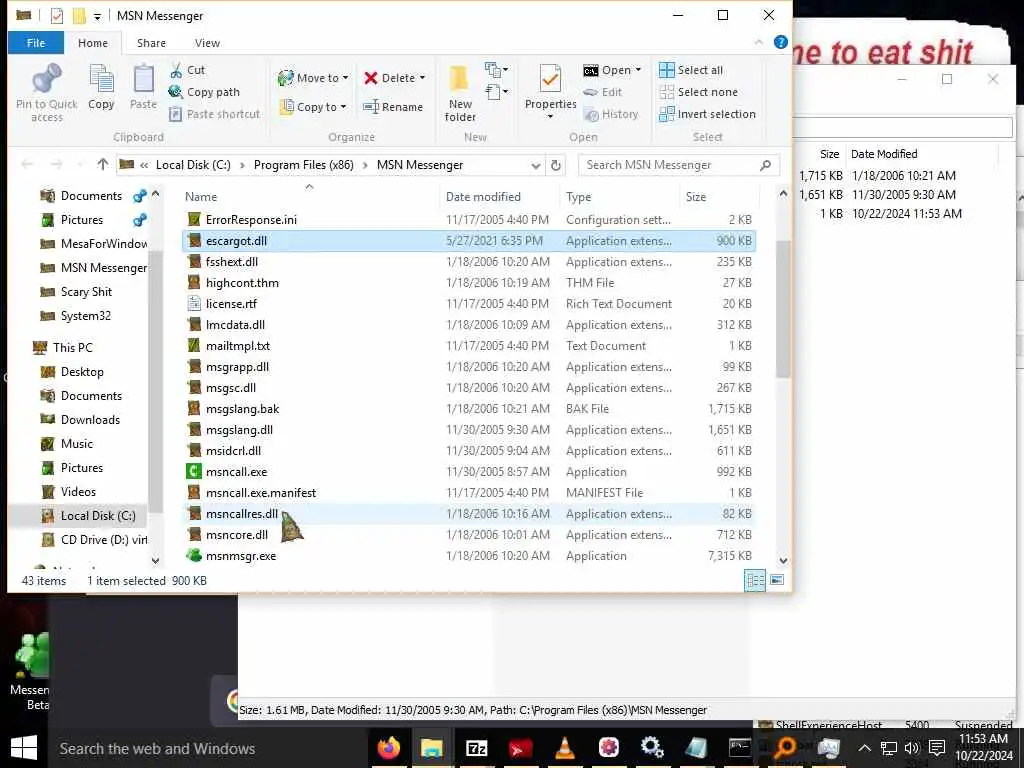Click the Pin to Quick access icon
1024x768 pixels.
click(46, 79)
